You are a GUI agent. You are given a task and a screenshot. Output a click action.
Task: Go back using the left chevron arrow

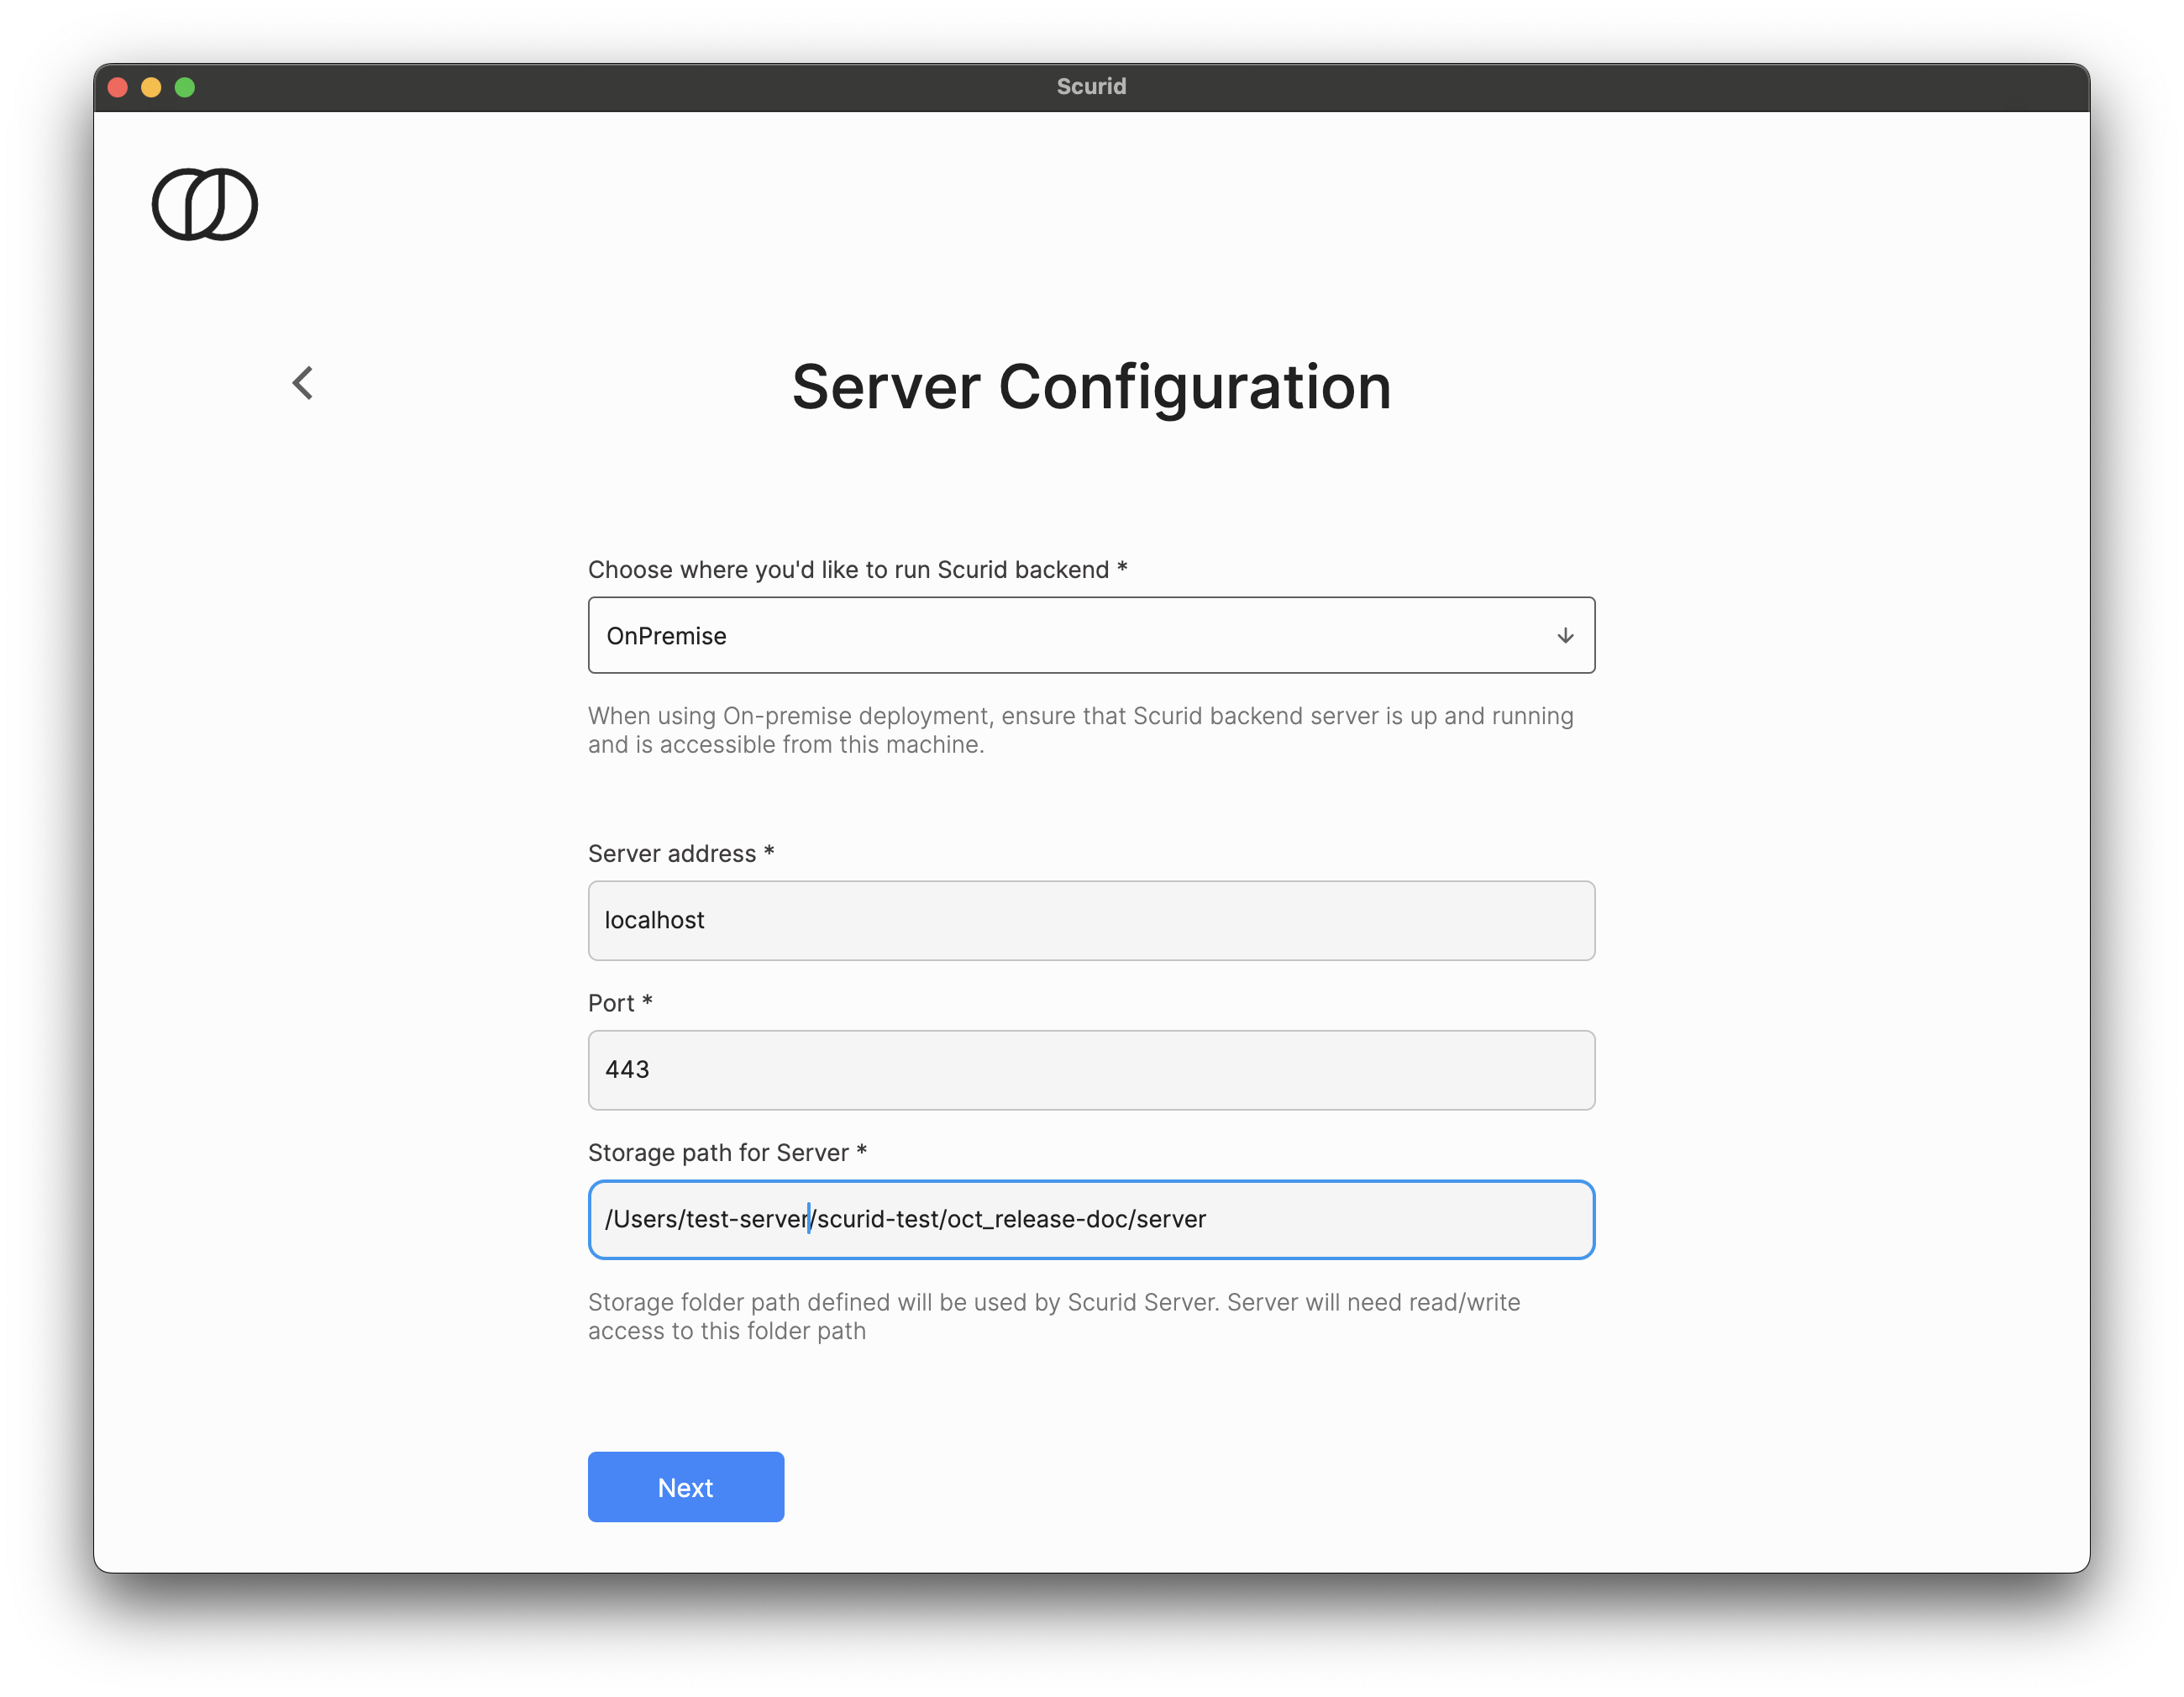[x=303, y=383]
